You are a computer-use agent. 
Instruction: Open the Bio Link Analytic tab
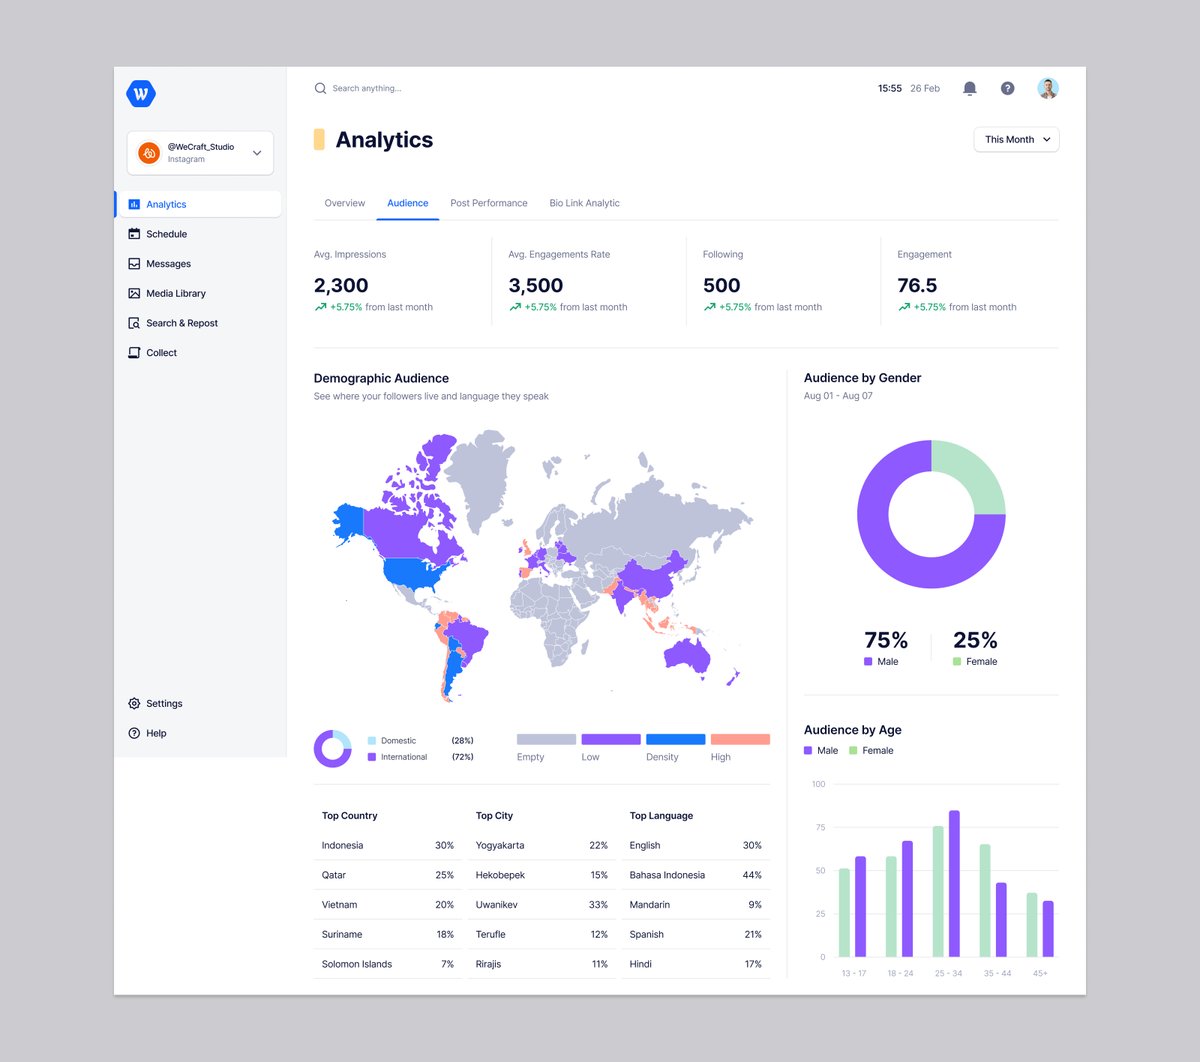tap(584, 203)
